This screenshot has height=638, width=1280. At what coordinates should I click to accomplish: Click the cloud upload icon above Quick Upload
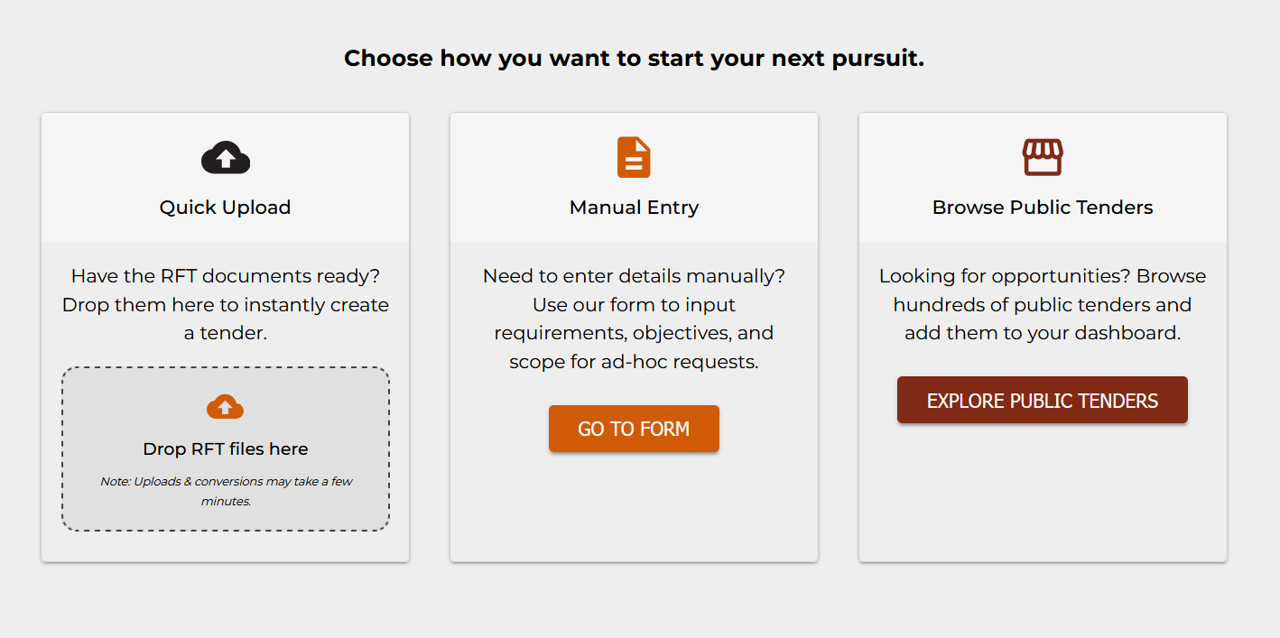tap(225, 156)
